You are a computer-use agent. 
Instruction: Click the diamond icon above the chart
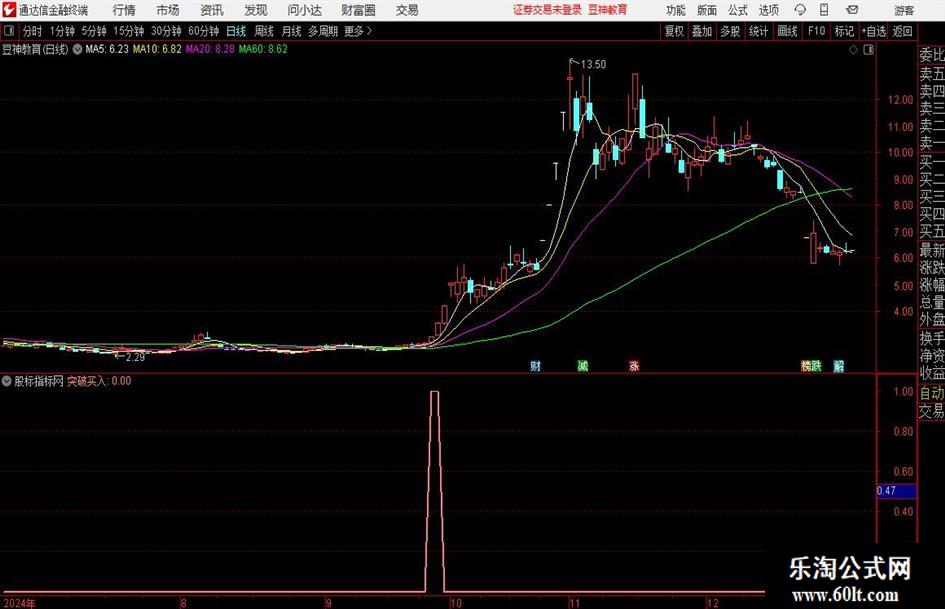pos(853,49)
